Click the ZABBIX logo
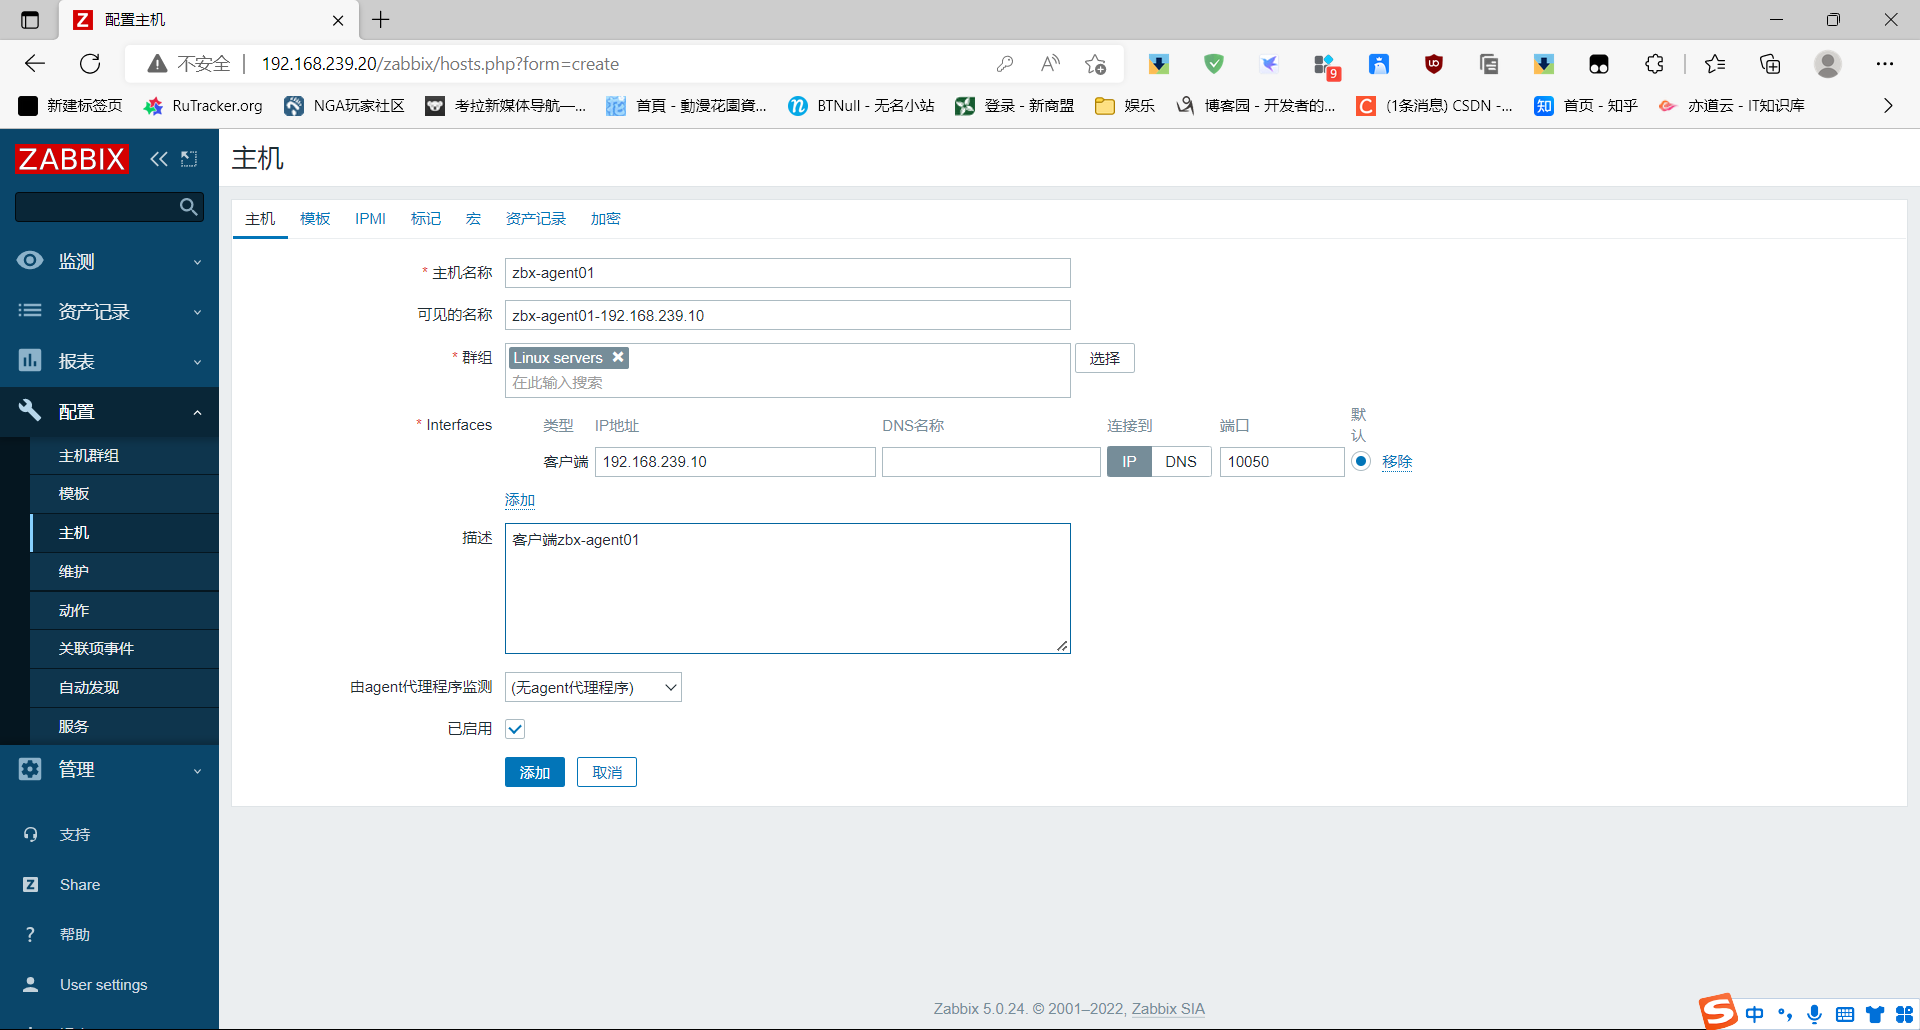Screen dimensions: 1920x1030 click(x=72, y=159)
